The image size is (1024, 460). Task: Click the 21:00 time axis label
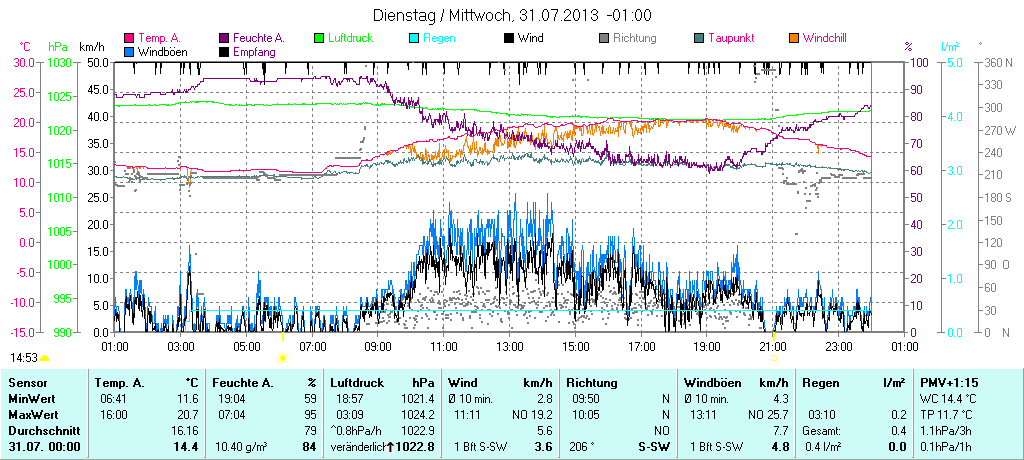(773, 346)
